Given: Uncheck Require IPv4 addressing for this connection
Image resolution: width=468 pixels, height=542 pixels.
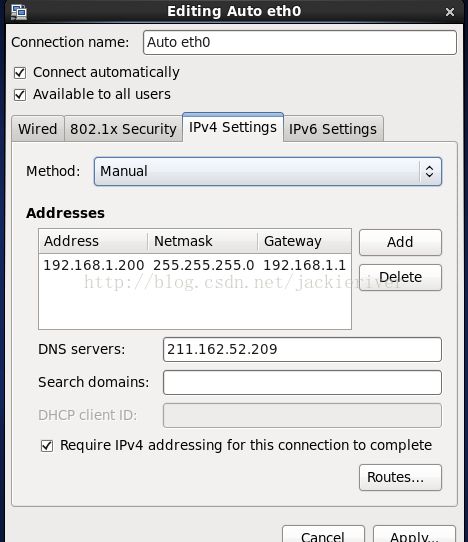Looking at the screenshot, I should click(47, 446).
